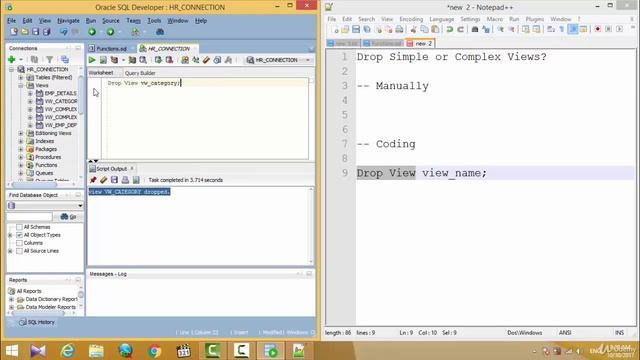Click the green Forward arrow in SQL Developer
Image resolution: width=640 pixels, height=360 pixels.
click(110, 31)
